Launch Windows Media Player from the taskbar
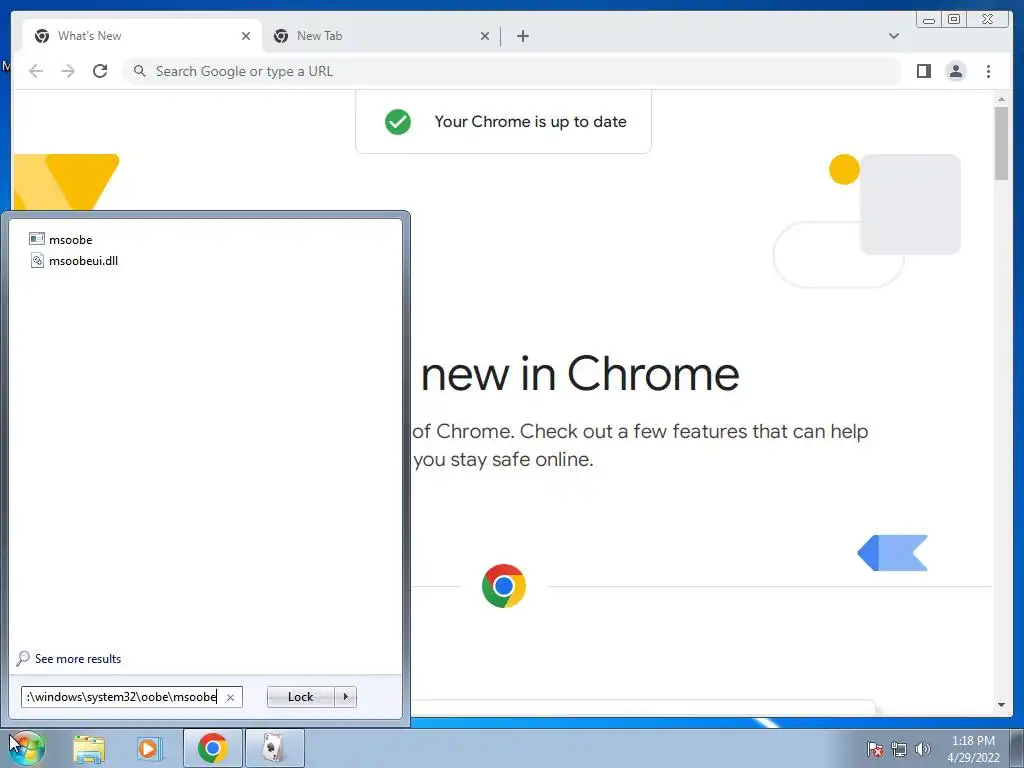 pos(148,748)
